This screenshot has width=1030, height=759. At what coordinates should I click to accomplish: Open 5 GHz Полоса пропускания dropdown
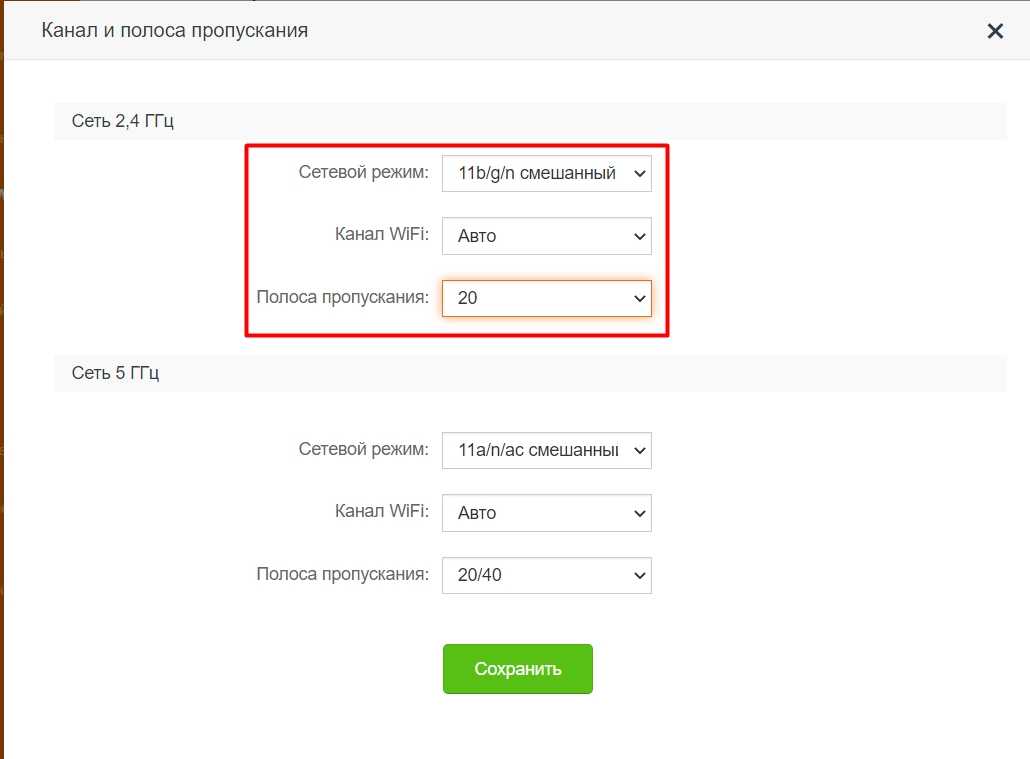[546, 575]
